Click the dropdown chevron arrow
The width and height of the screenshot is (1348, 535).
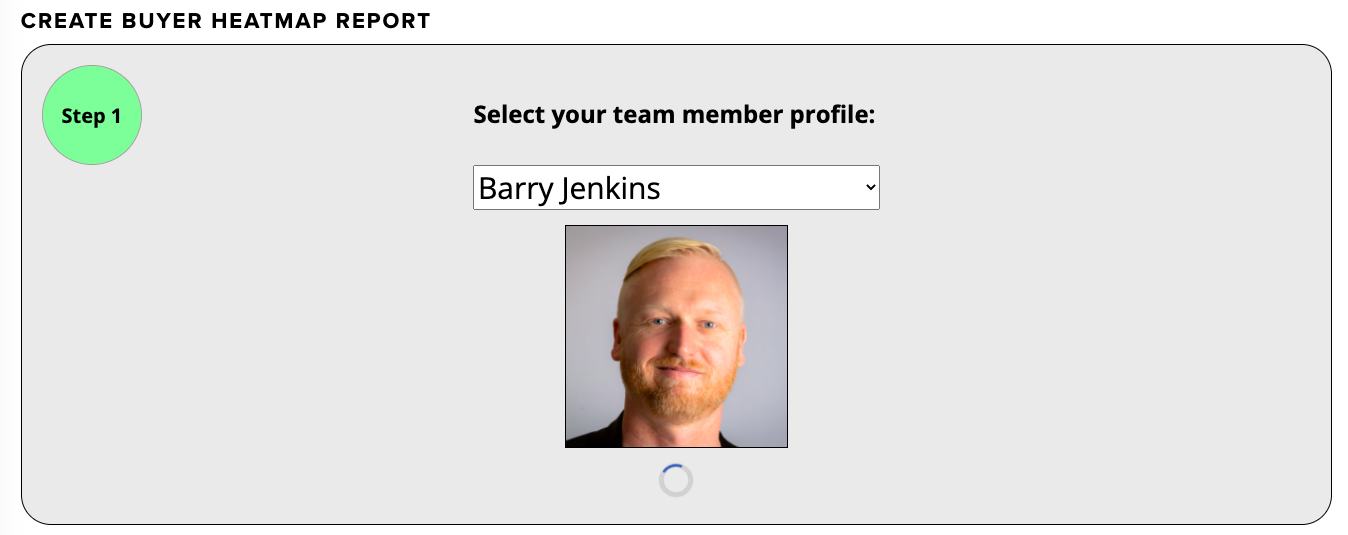[870, 188]
